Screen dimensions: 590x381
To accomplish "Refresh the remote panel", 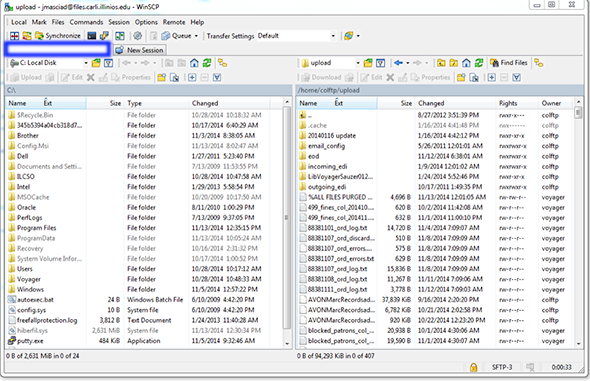I will pyautogui.click(x=479, y=63).
